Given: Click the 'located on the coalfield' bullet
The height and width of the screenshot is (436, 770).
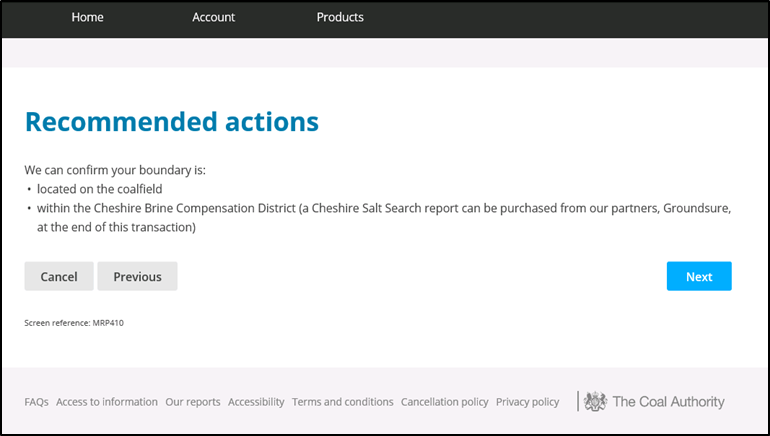Looking at the screenshot, I should (x=99, y=188).
